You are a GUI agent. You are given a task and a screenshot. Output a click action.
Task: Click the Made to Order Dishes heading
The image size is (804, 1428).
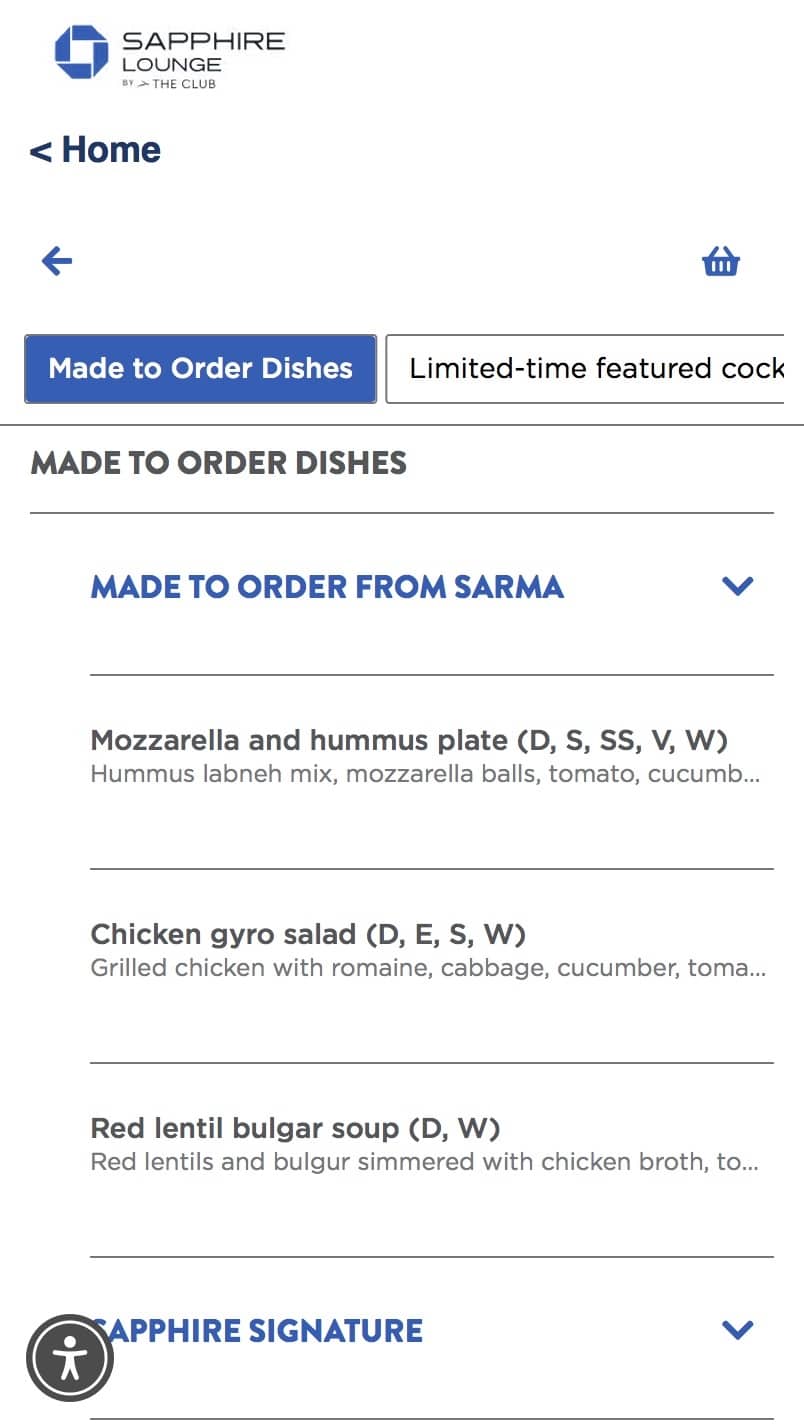point(219,463)
